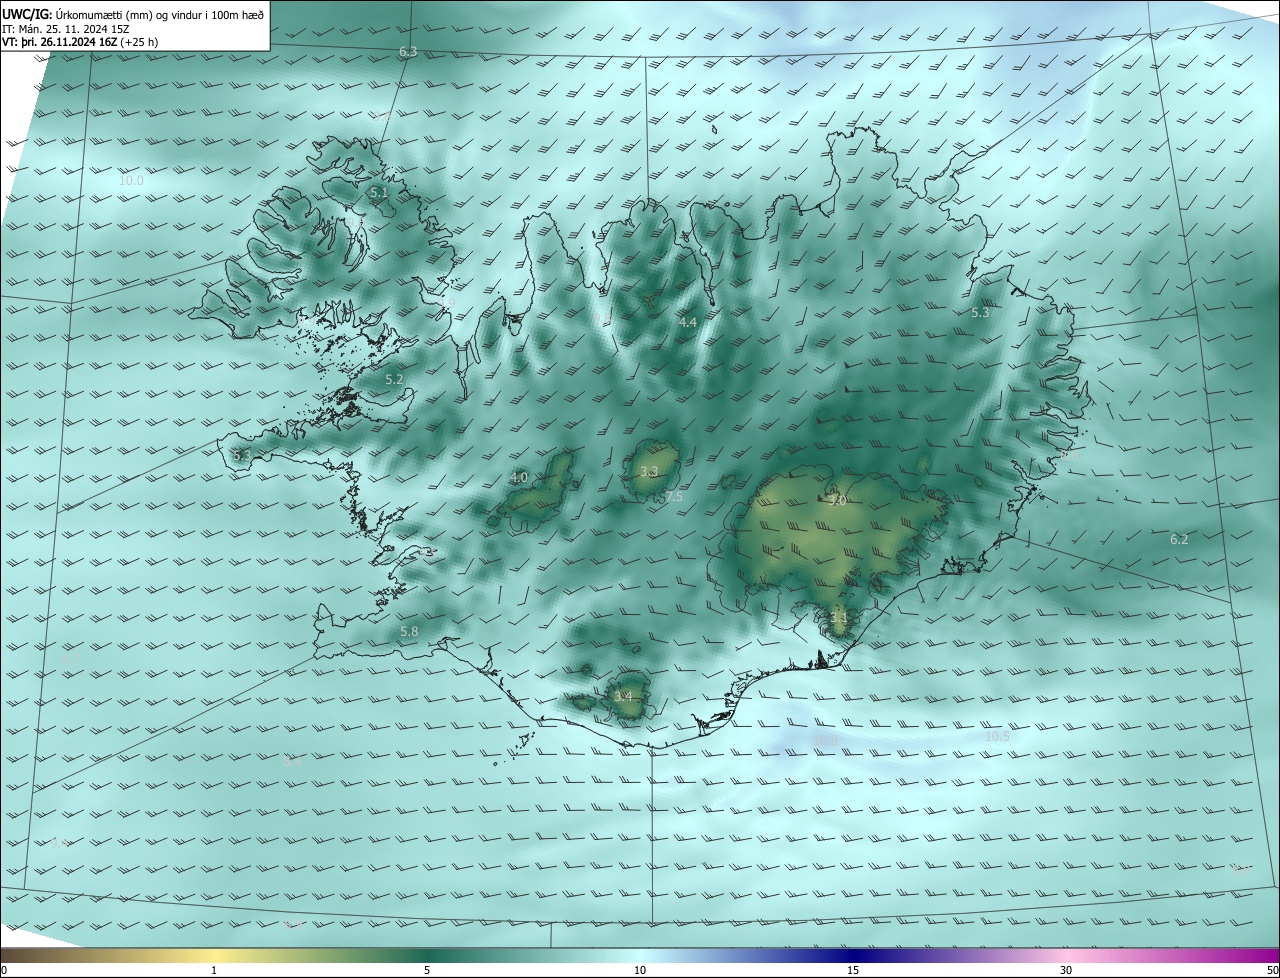Click the 5.8 value on the southwest peninsula
Image resolution: width=1280 pixels, height=978 pixels.
(409, 632)
